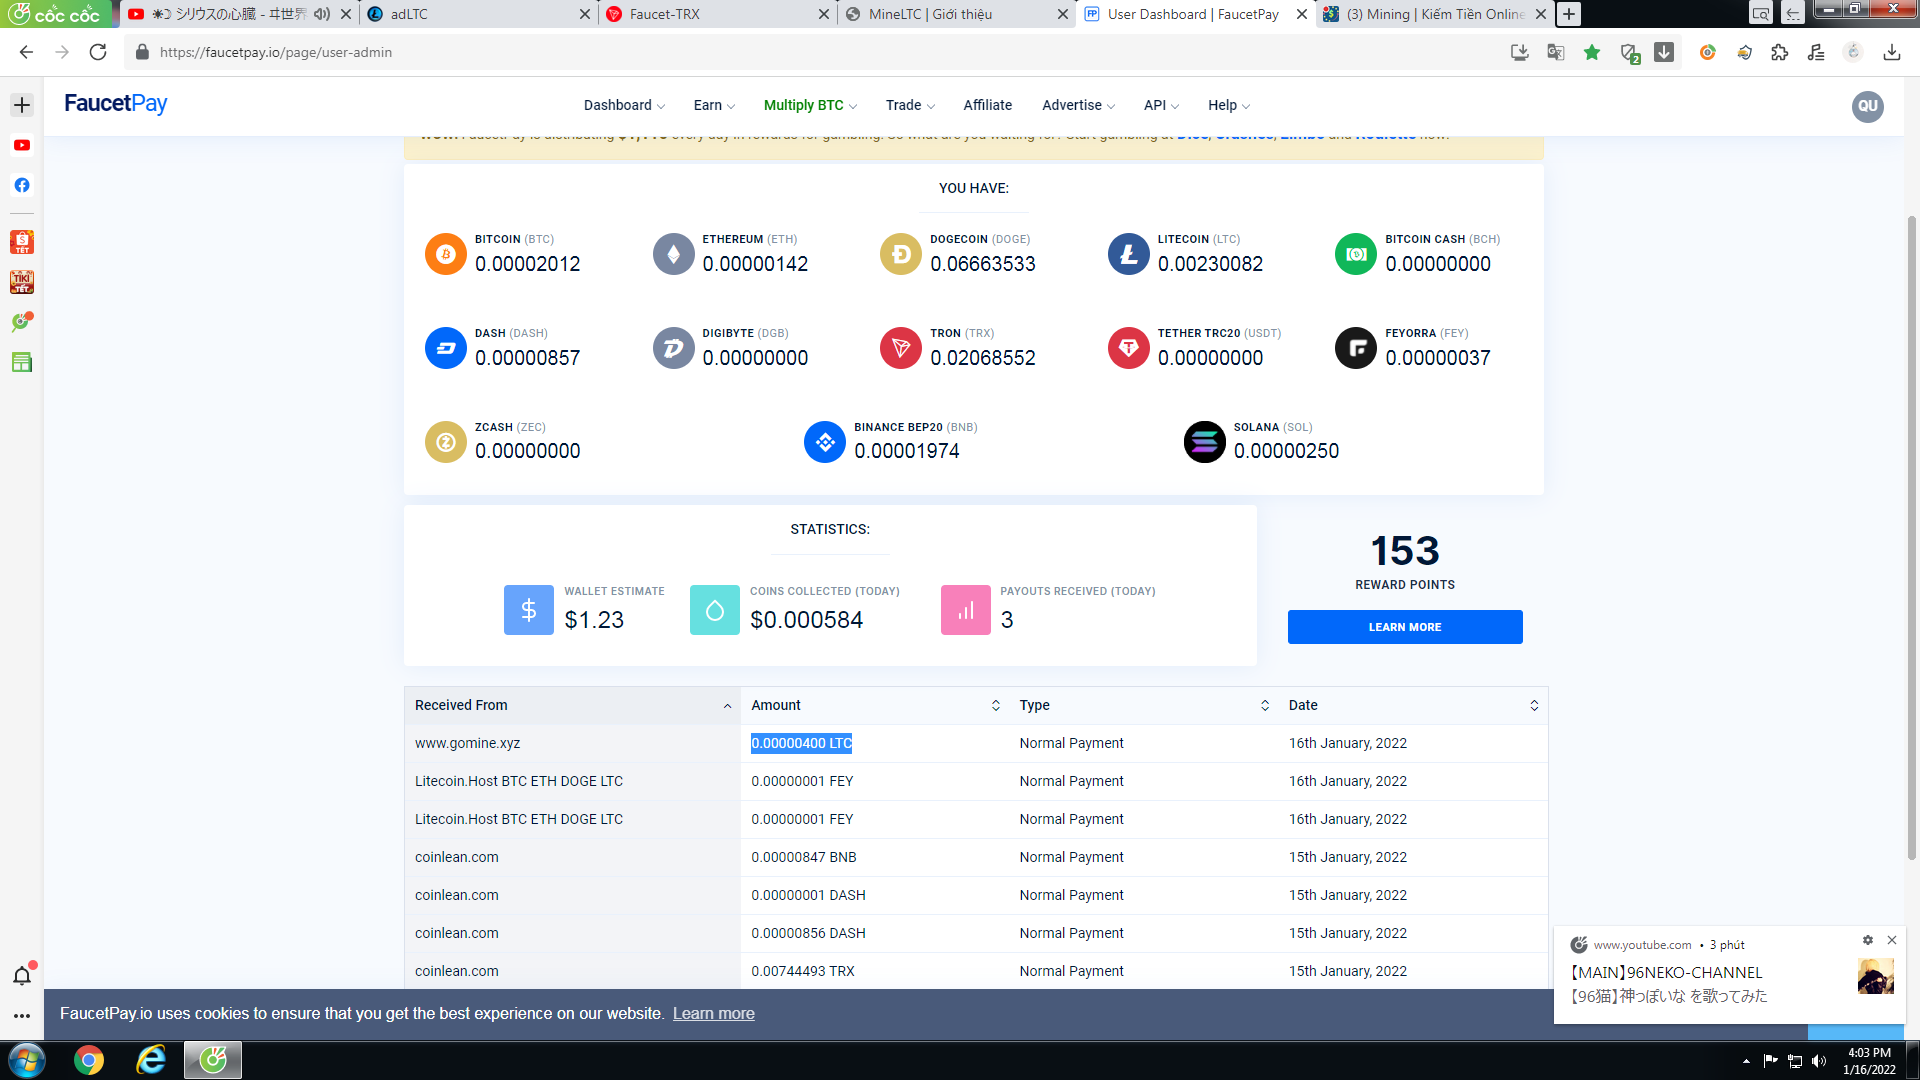Screen dimensions: 1920x1080
Task: Expand the Earn dropdown menu
Action: pos(714,105)
